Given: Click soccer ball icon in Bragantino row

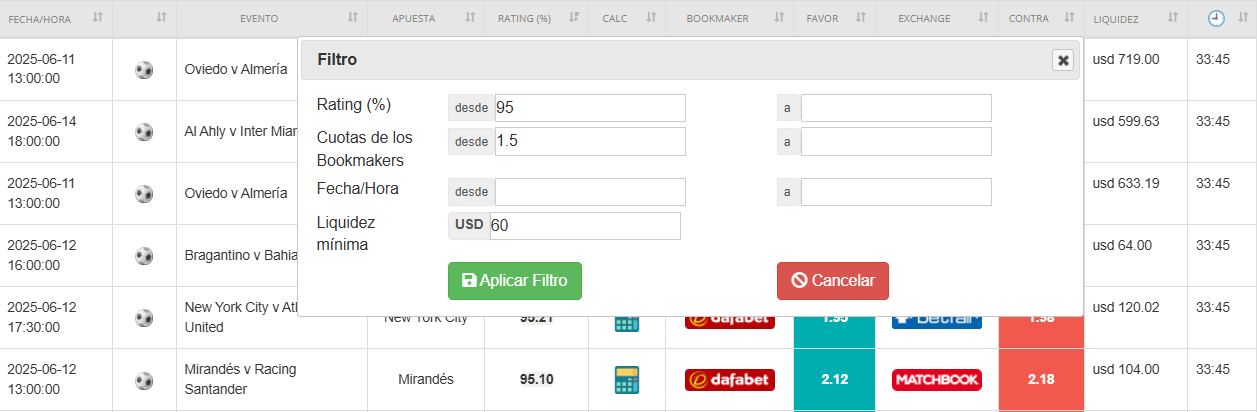Looking at the screenshot, I should point(144,256).
